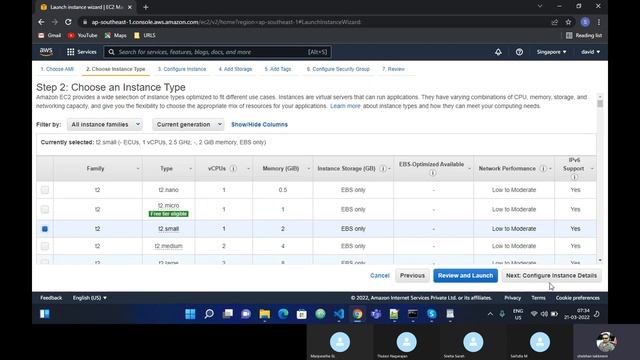Open the Services grid menu
The width and height of the screenshot is (640, 360).
coord(82,52)
